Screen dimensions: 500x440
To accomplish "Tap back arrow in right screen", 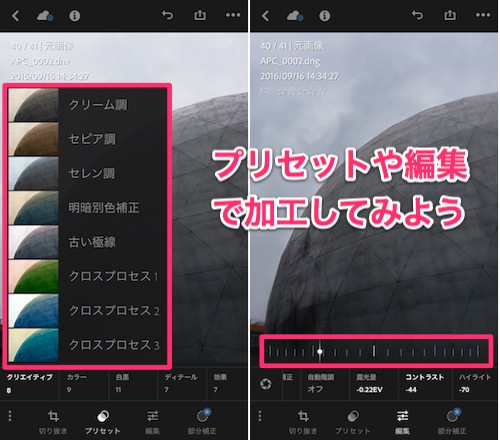I will [x=265, y=16].
